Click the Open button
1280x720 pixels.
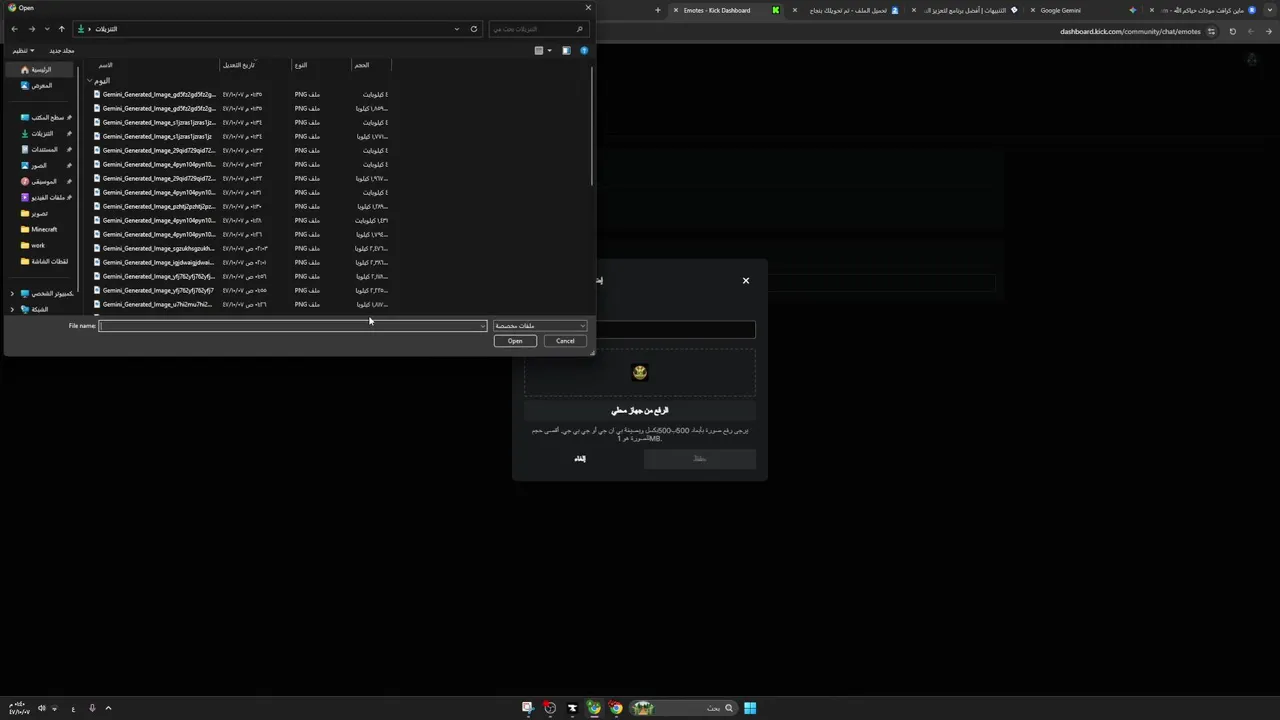point(515,341)
